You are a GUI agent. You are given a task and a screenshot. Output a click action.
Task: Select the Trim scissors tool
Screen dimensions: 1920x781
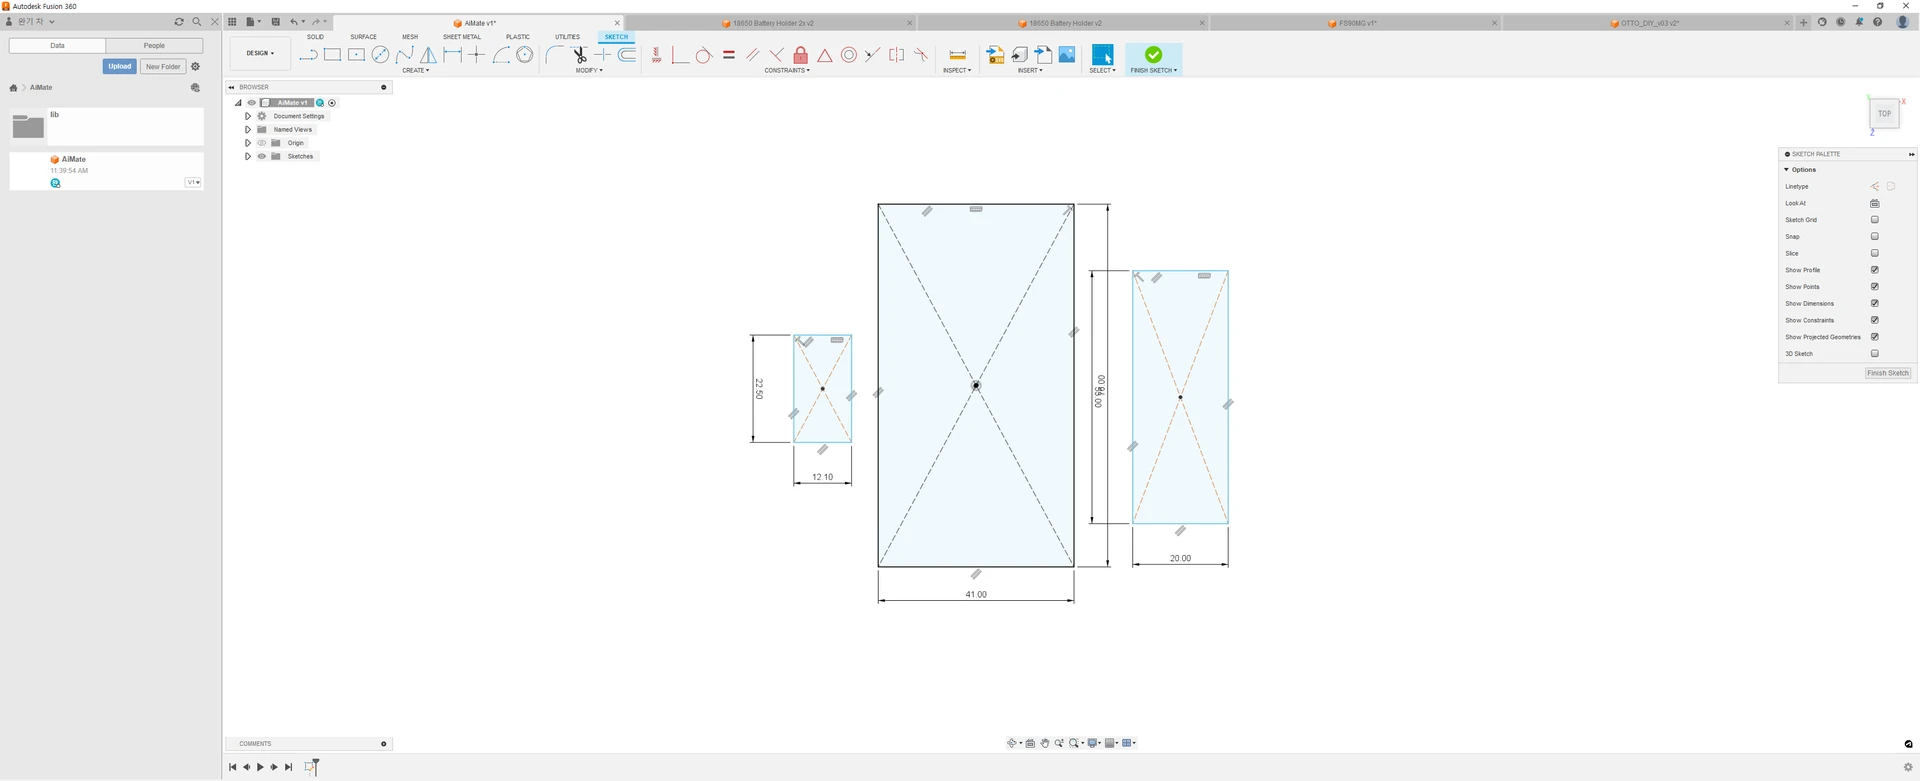tap(579, 55)
